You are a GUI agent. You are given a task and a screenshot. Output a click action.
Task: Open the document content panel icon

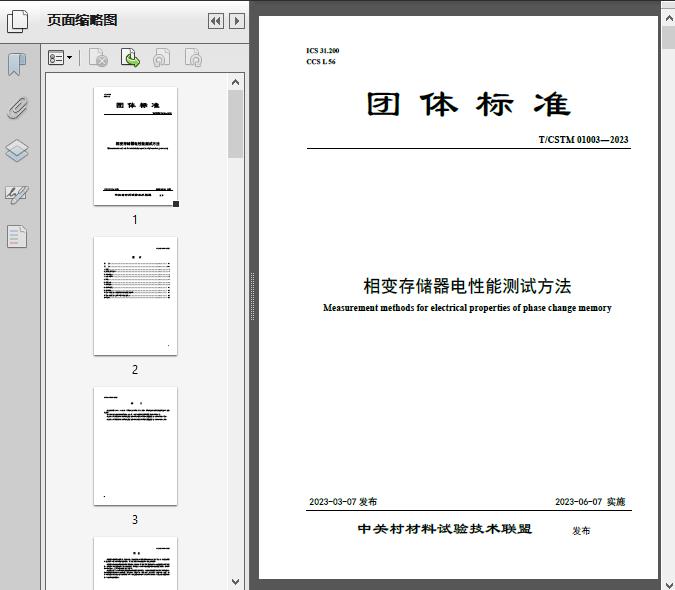(17, 237)
